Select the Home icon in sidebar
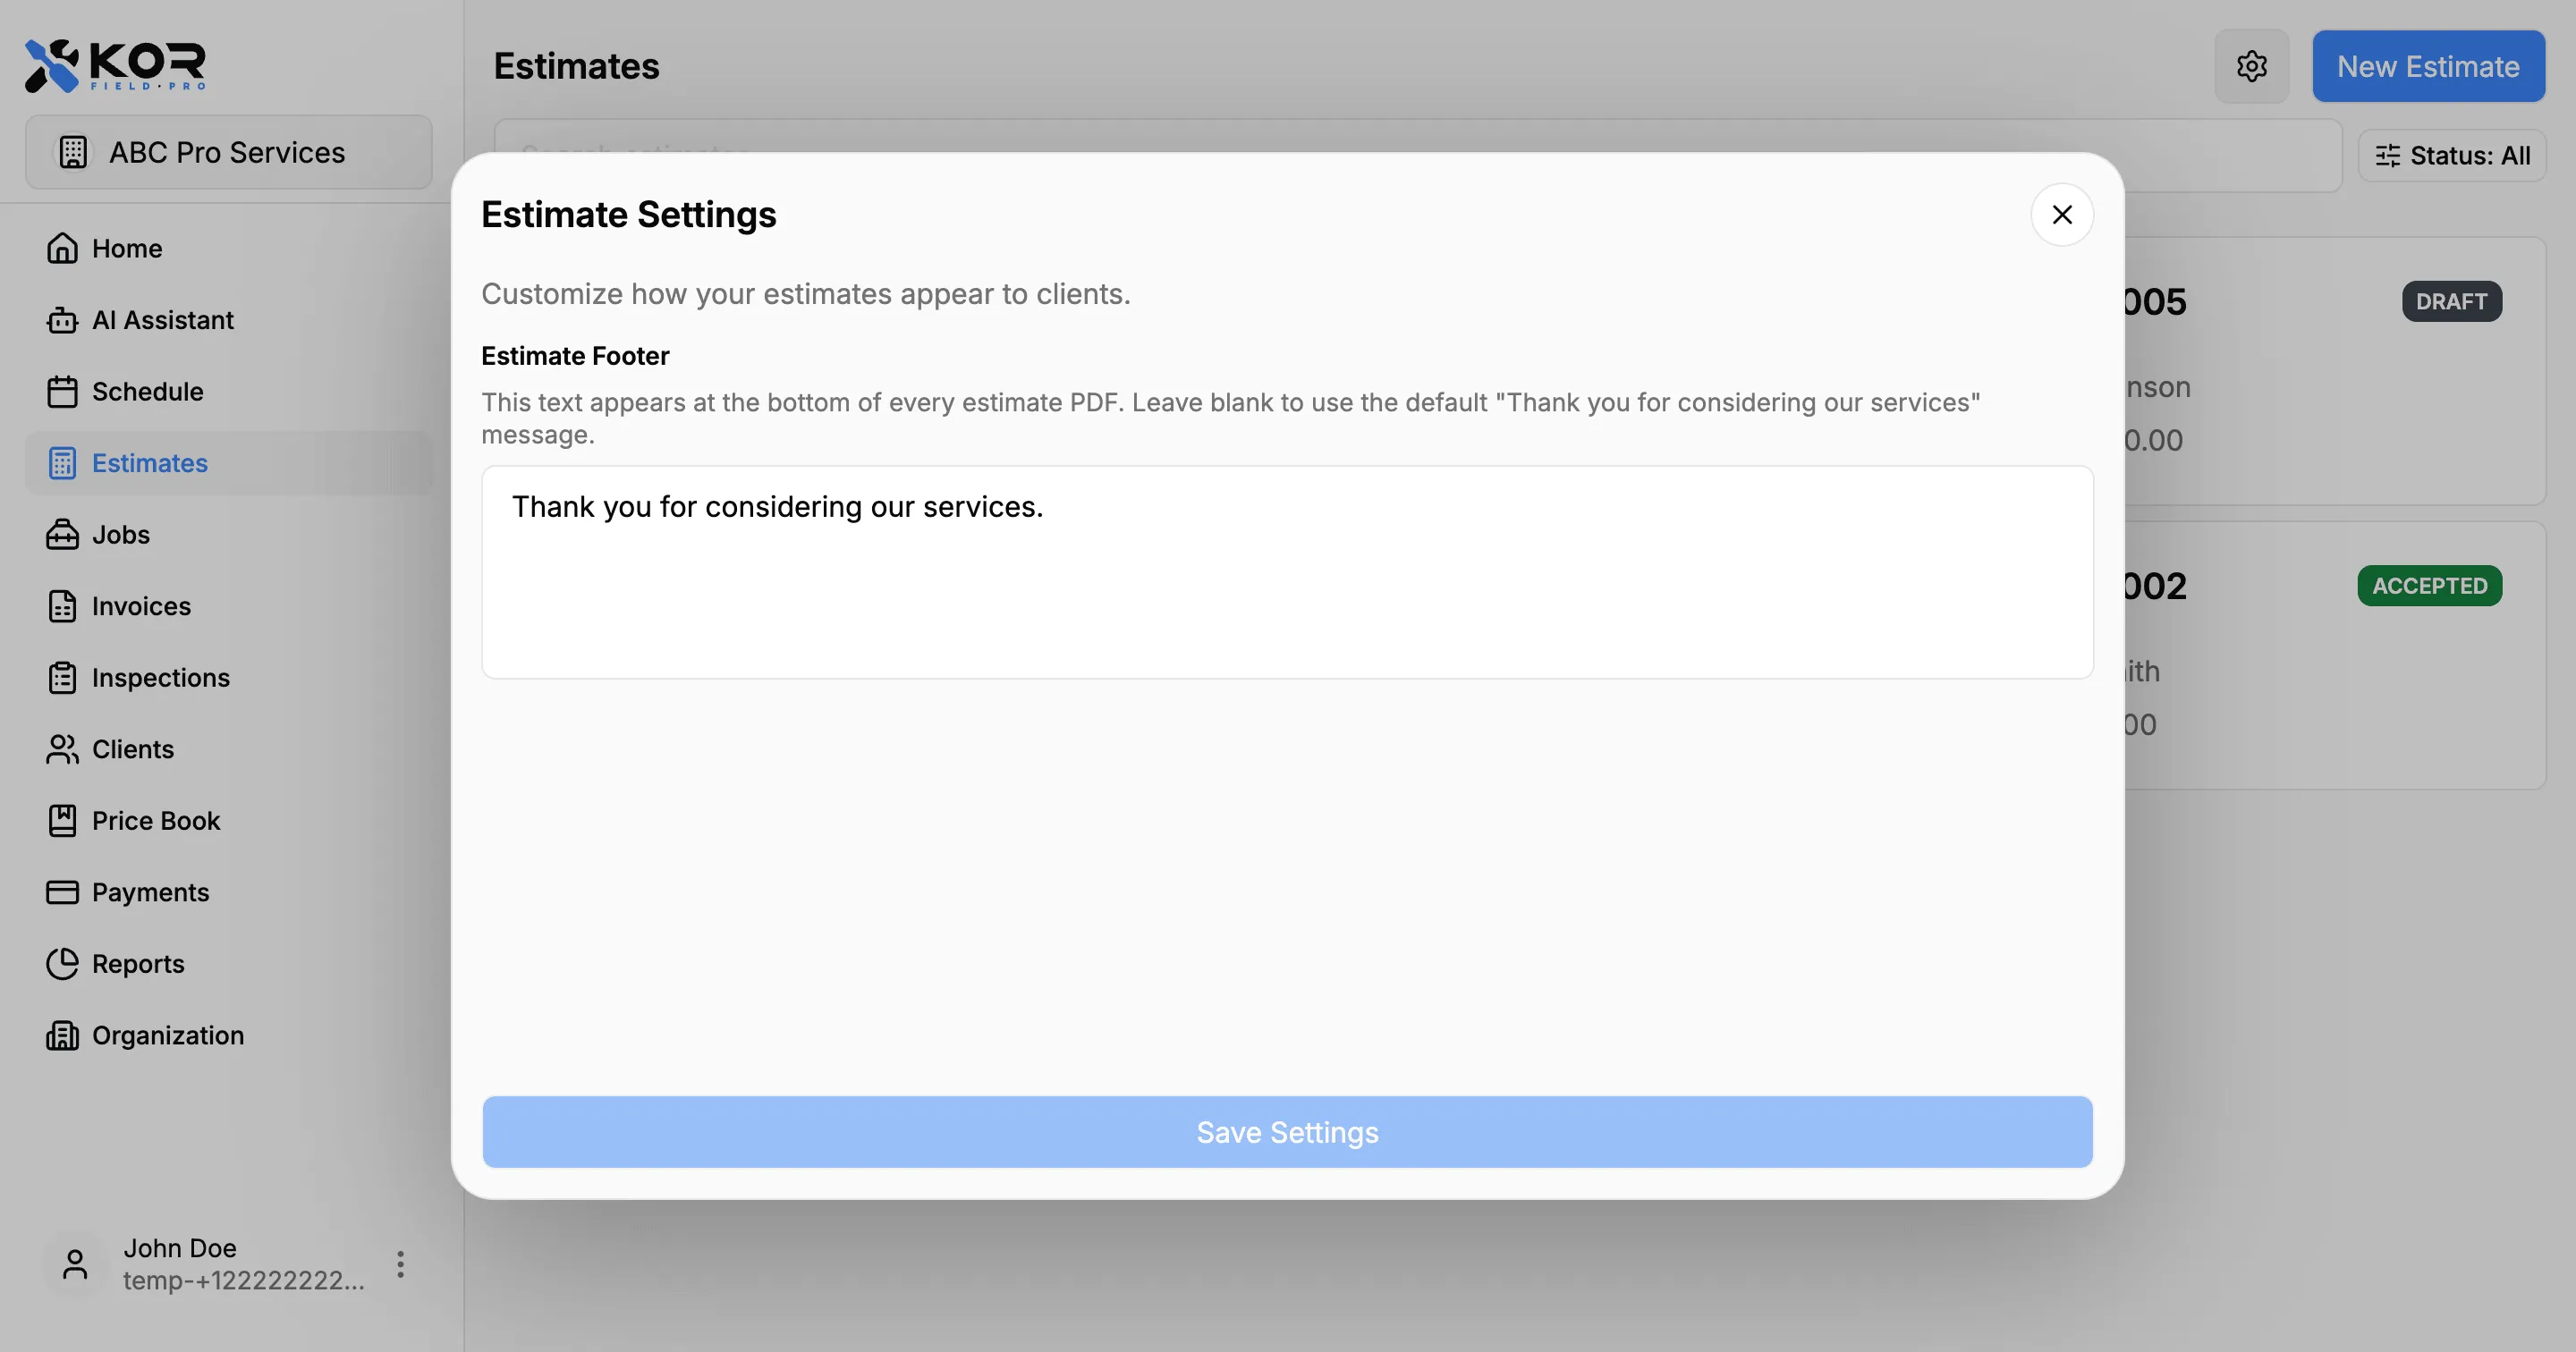Viewport: 2576px width, 1352px height. (x=62, y=248)
